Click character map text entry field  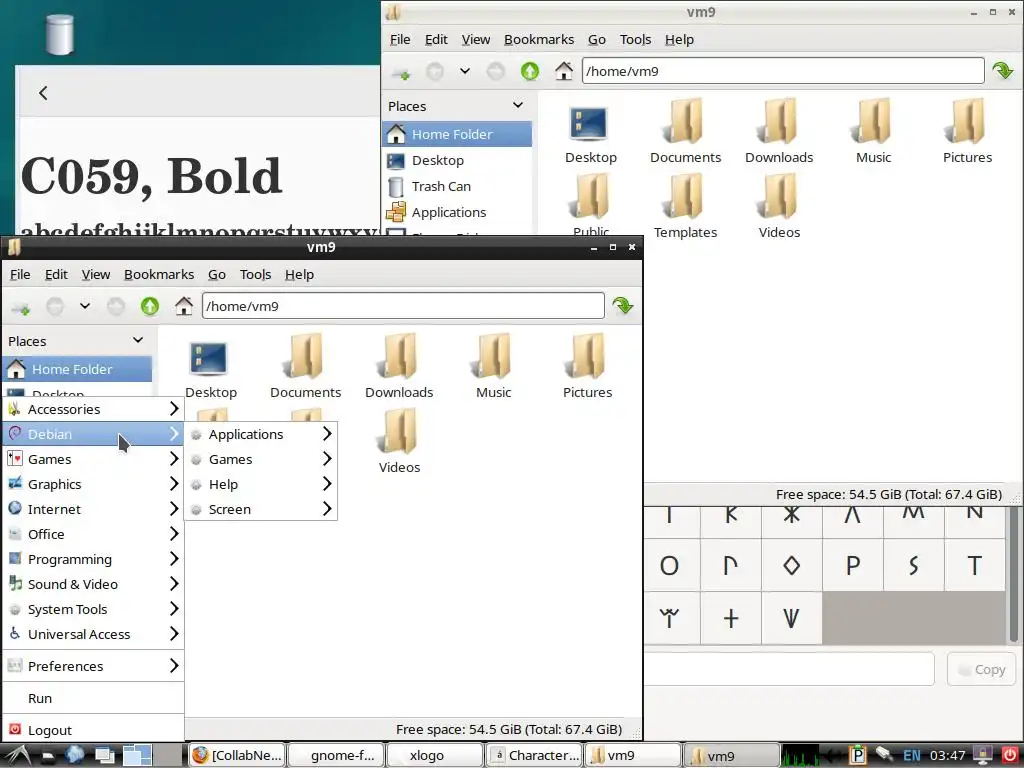(789, 669)
